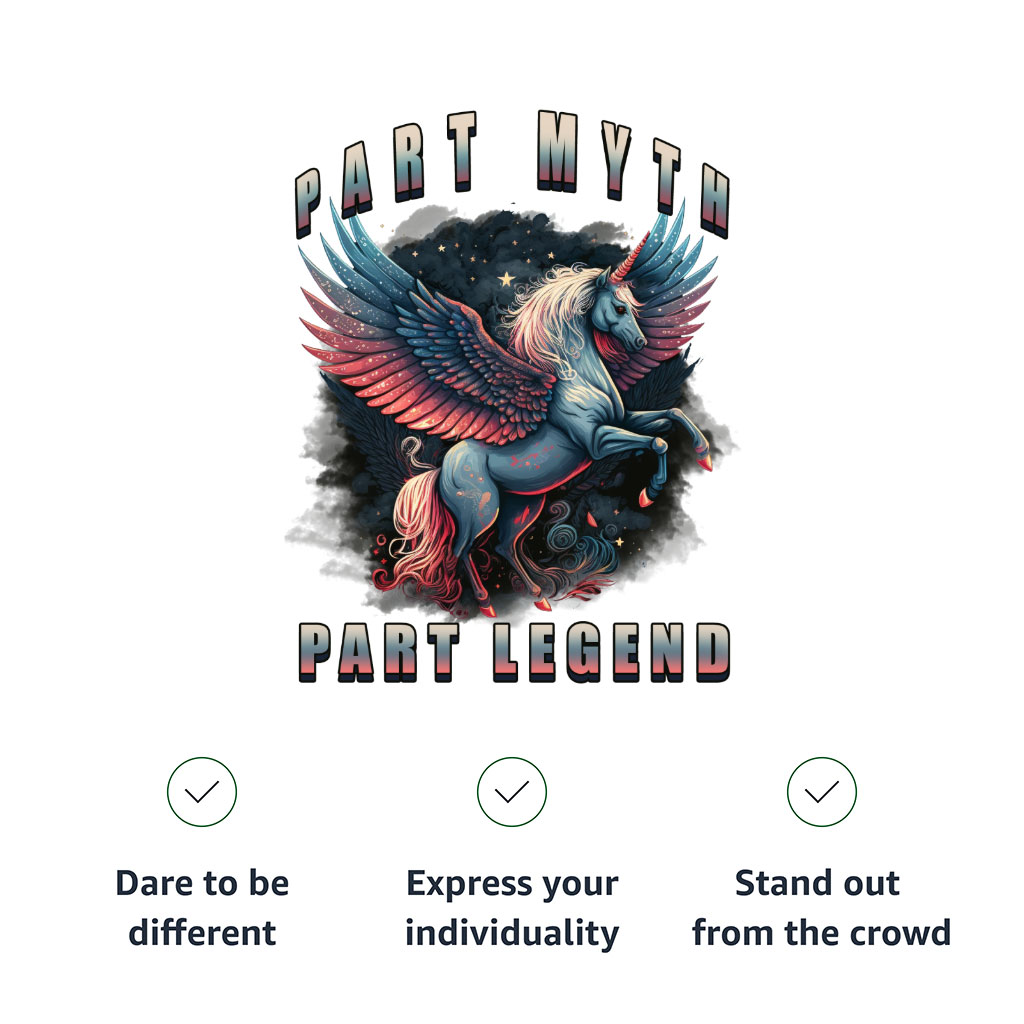Screen dimensions: 1024x1024
Task: Tap the checkmark icon above Stand out
Action: [x=821, y=792]
